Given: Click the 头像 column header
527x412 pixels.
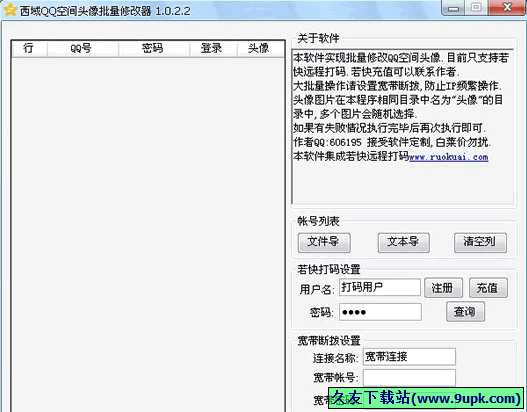Looking at the screenshot, I should [x=260, y=48].
